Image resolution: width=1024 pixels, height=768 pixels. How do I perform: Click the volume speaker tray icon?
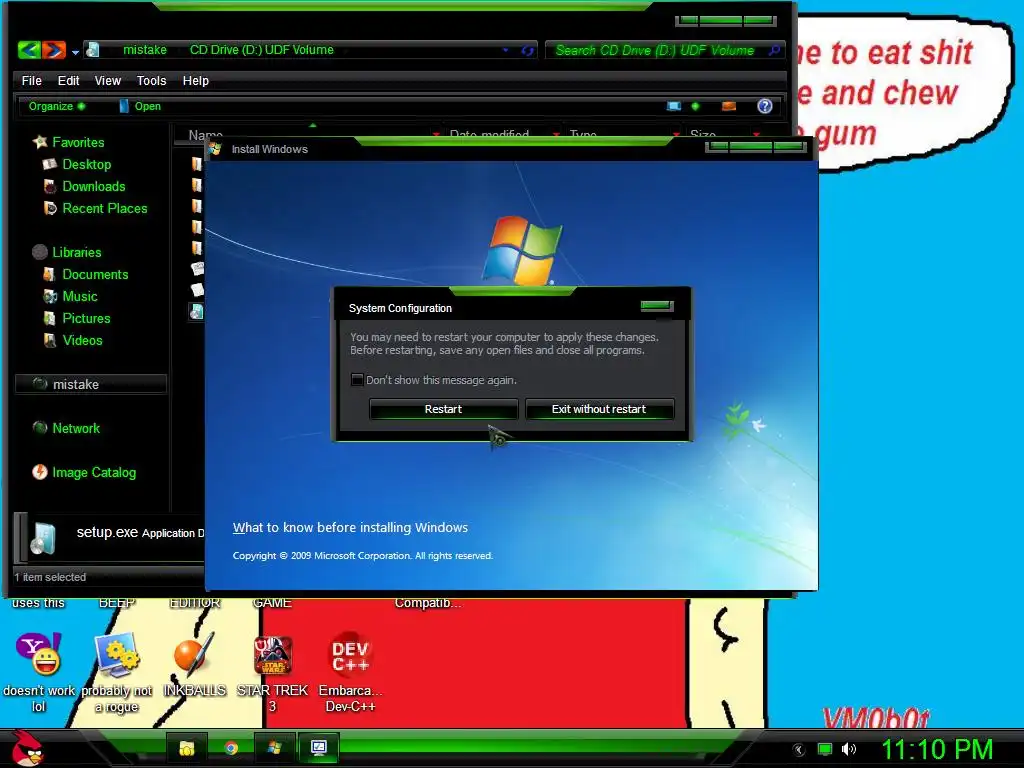pyautogui.click(x=848, y=750)
